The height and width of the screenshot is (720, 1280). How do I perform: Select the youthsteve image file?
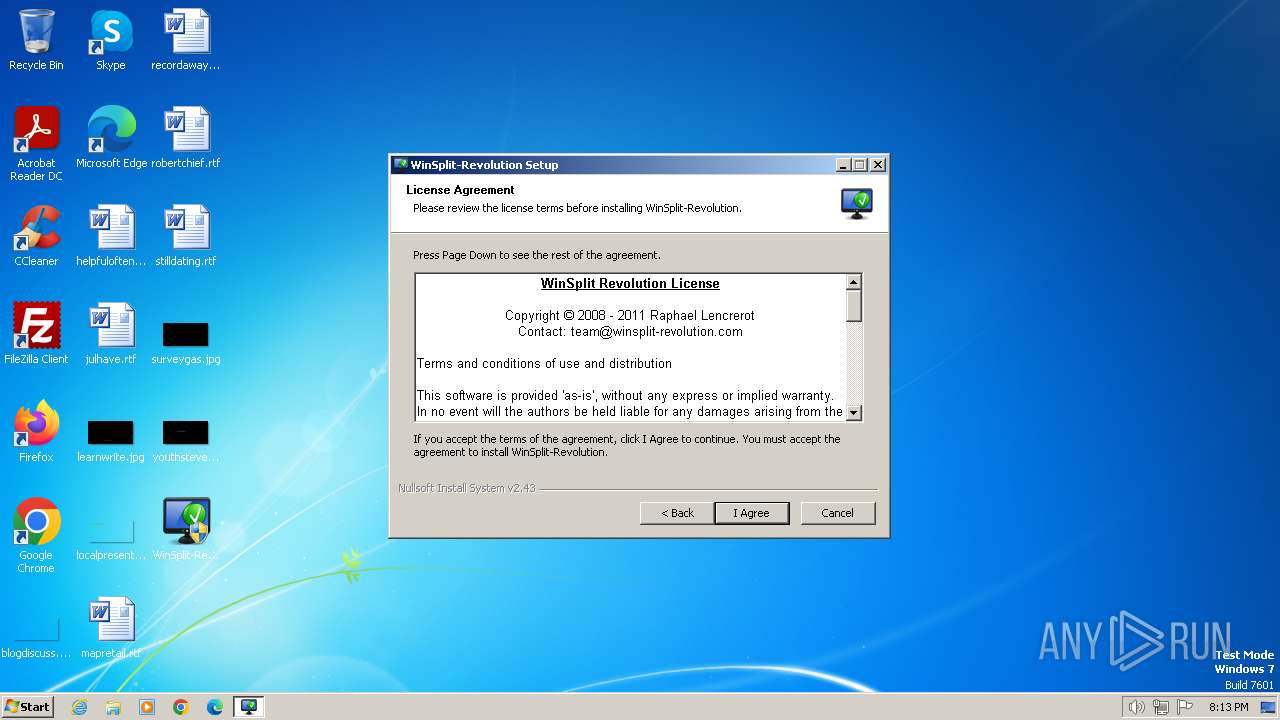pos(186,440)
